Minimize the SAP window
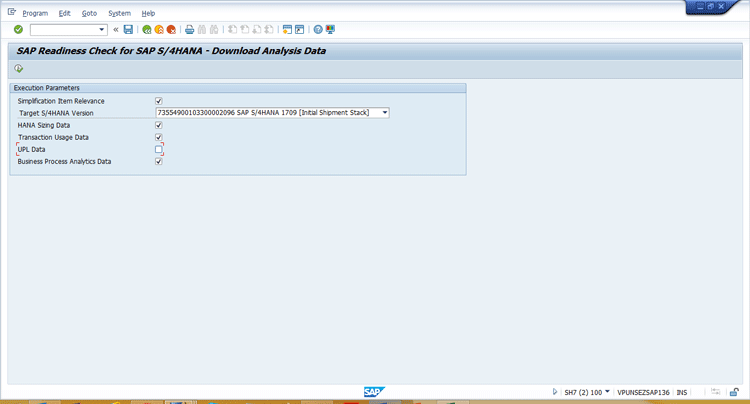 tap(700, 6)
